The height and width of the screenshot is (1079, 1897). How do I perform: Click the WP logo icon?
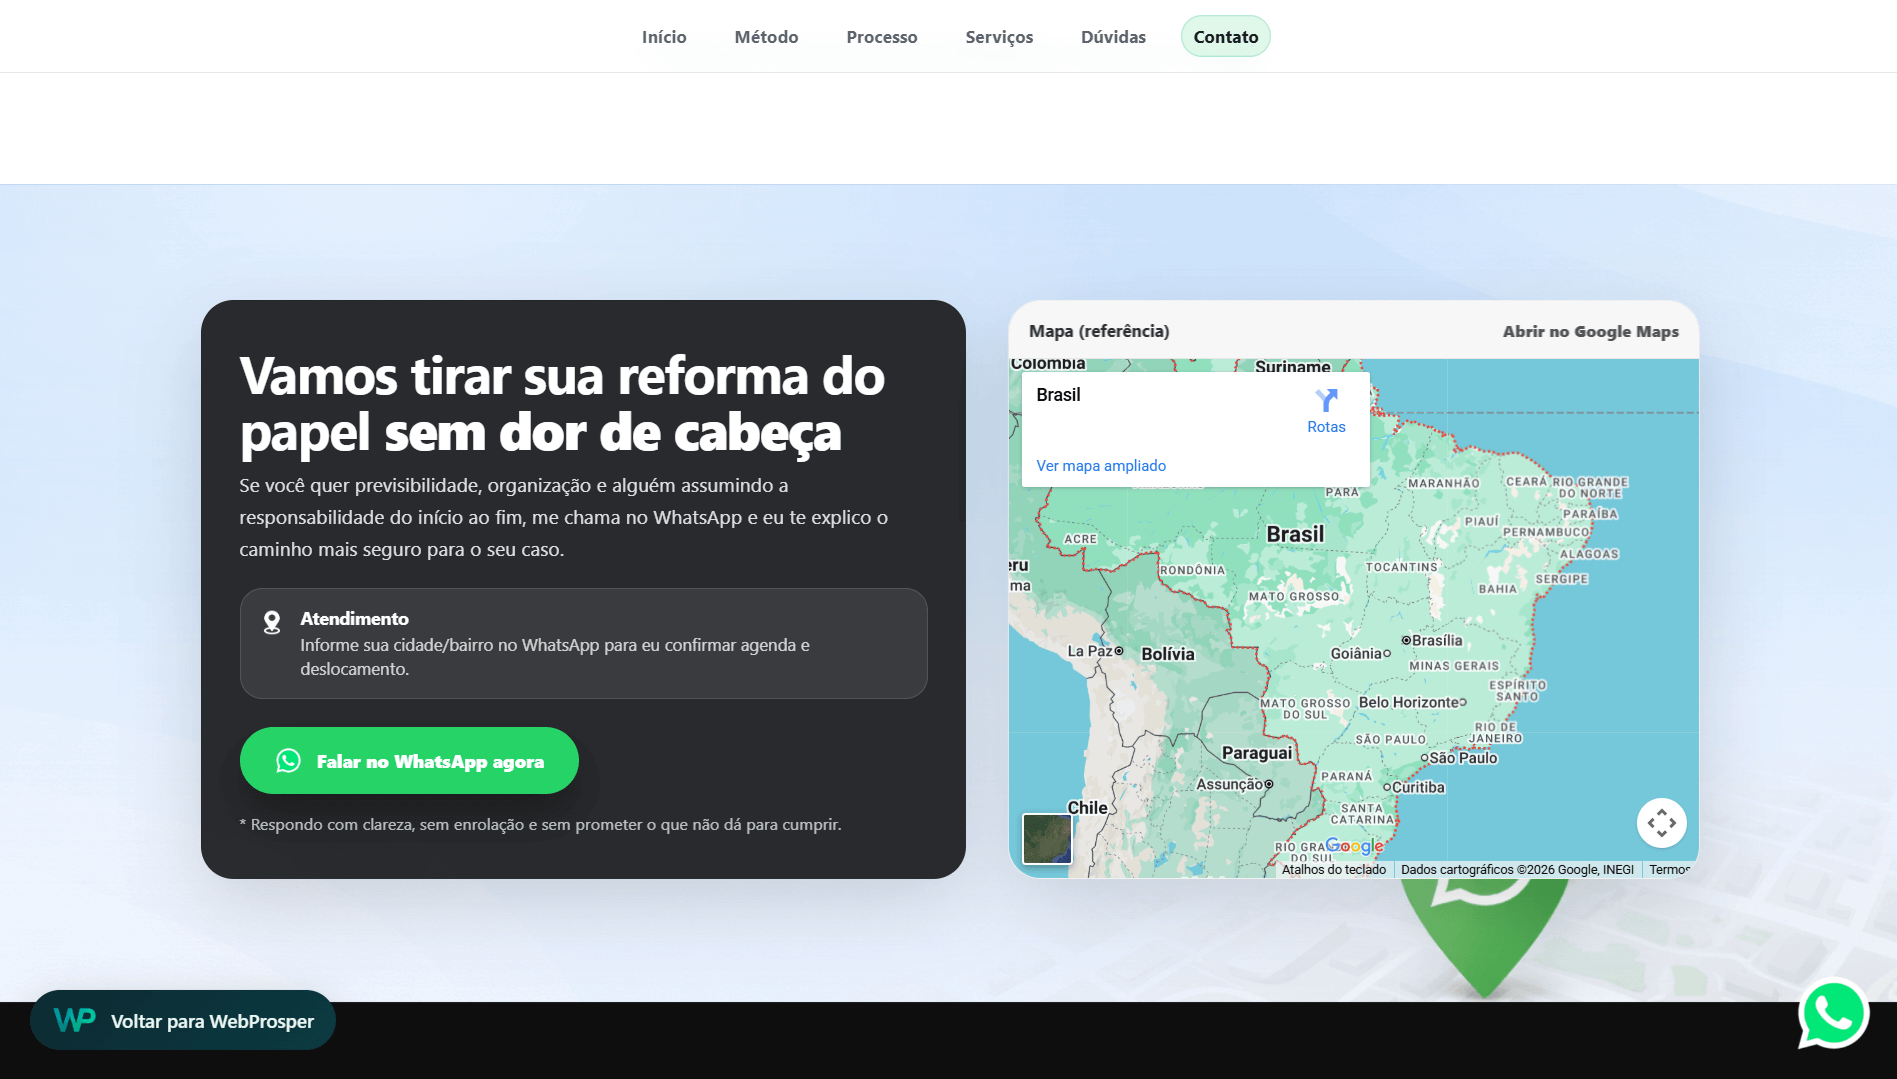tap(75, 1020)
